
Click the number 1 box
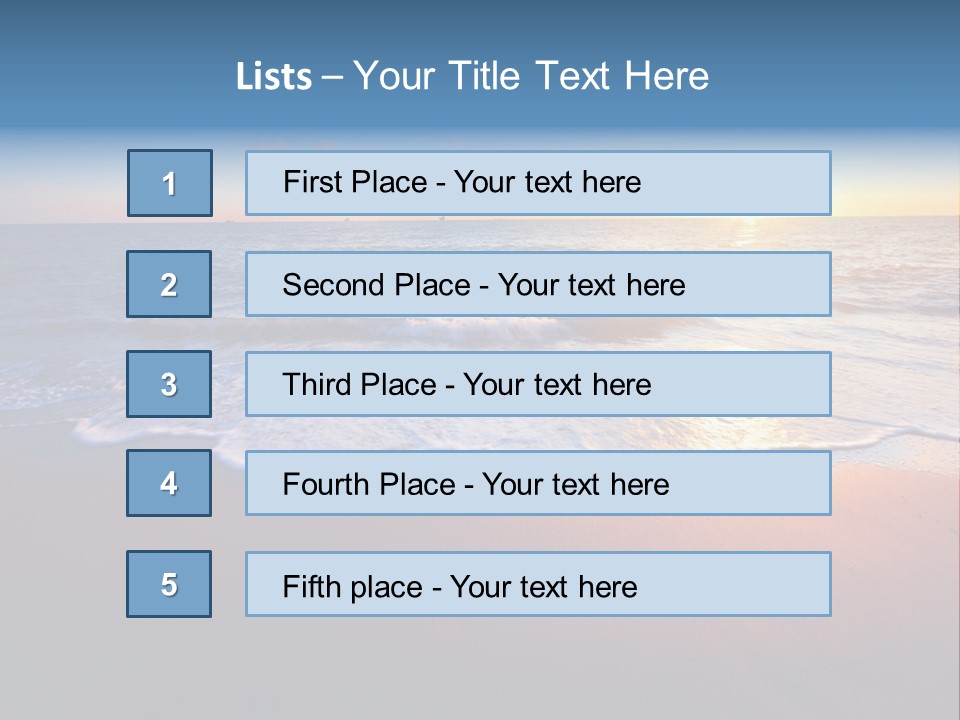[170, 183]
